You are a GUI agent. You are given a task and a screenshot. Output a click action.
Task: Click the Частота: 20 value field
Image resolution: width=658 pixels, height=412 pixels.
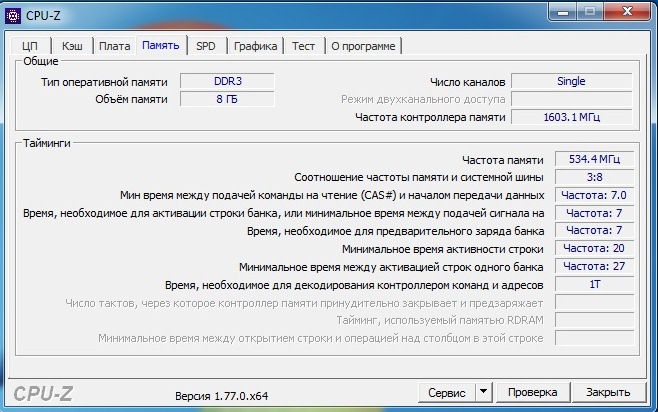(594, 248)
